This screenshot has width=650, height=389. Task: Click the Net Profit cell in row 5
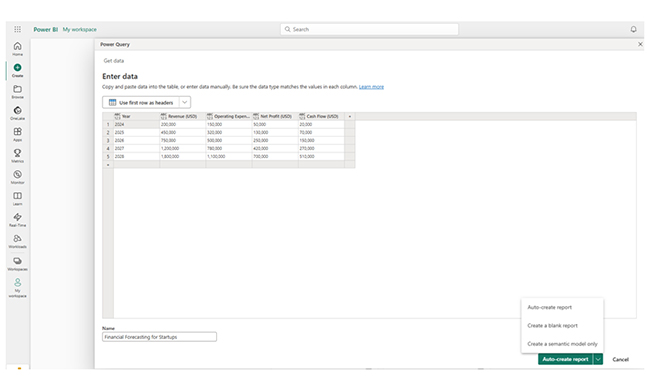click(x=275, y=157)
